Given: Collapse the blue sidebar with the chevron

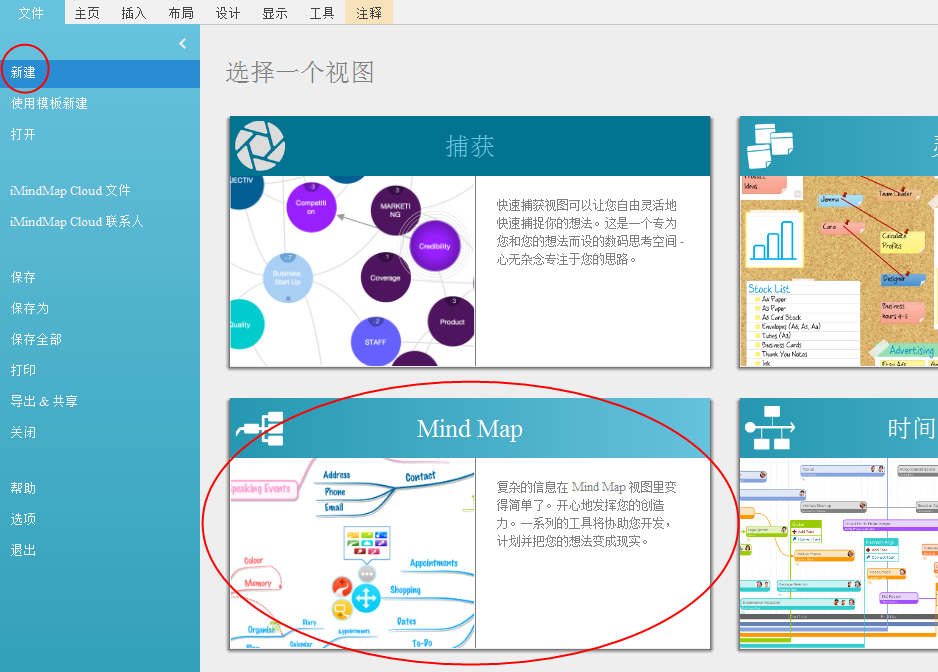Looking at the screenshot, I should click(182, 43).
